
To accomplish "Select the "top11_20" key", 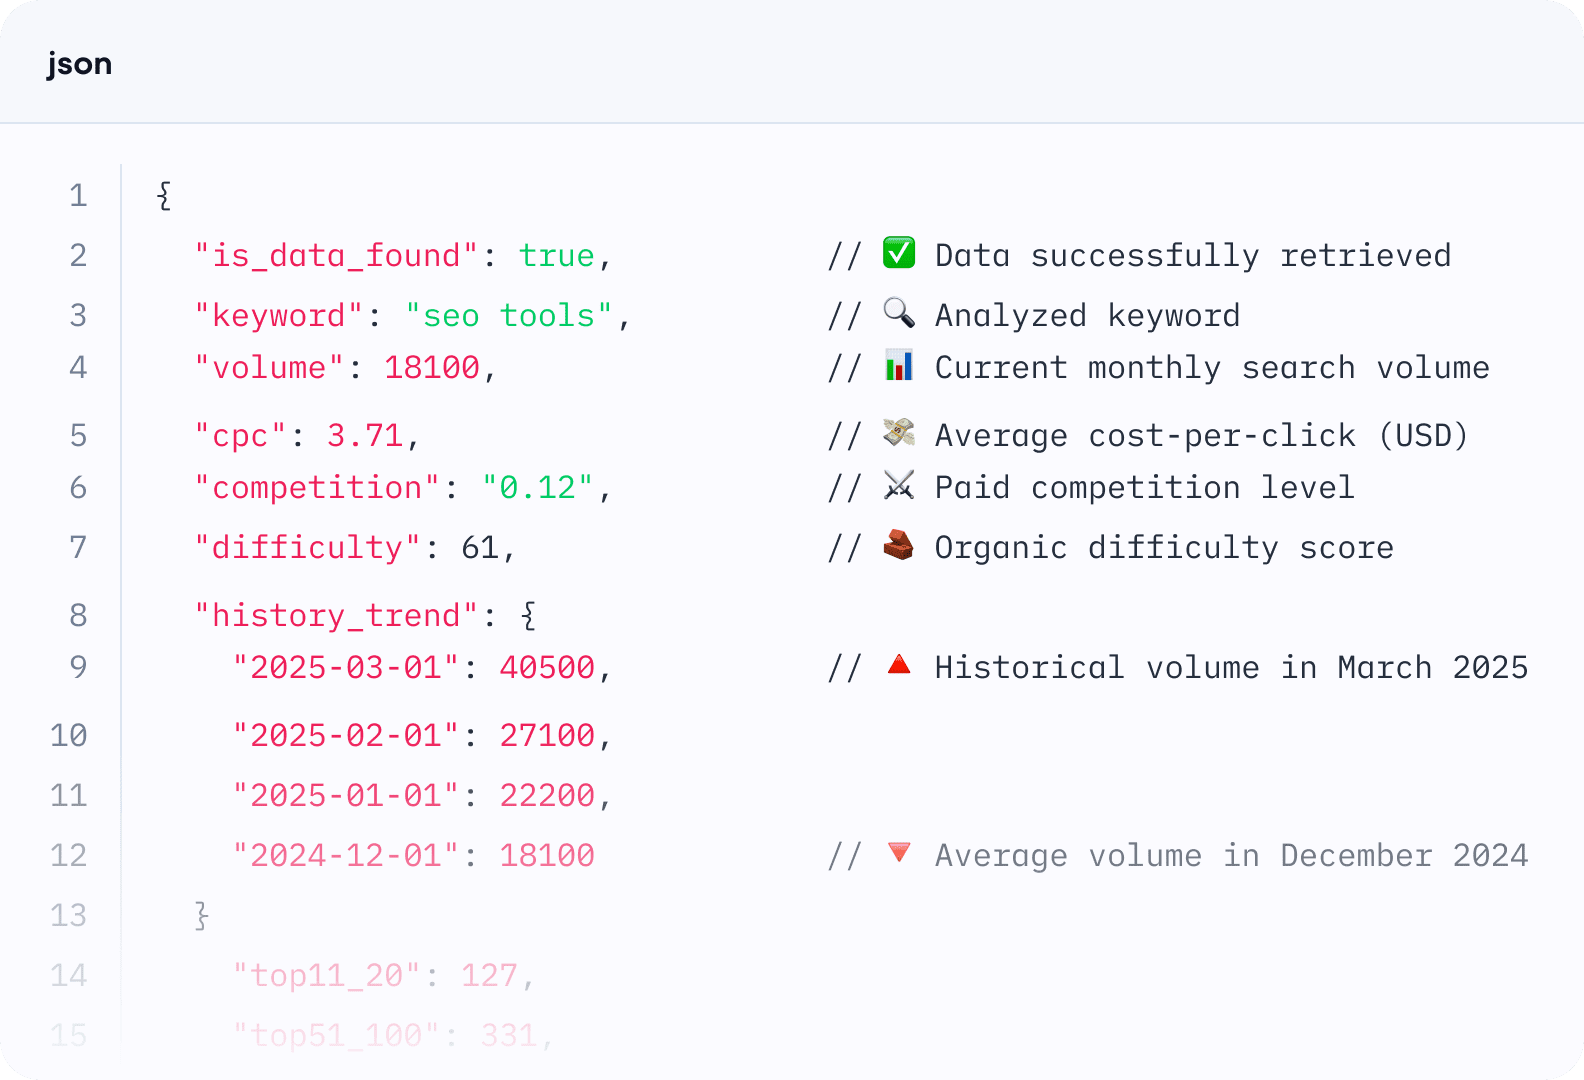I will tap(327, 976).
